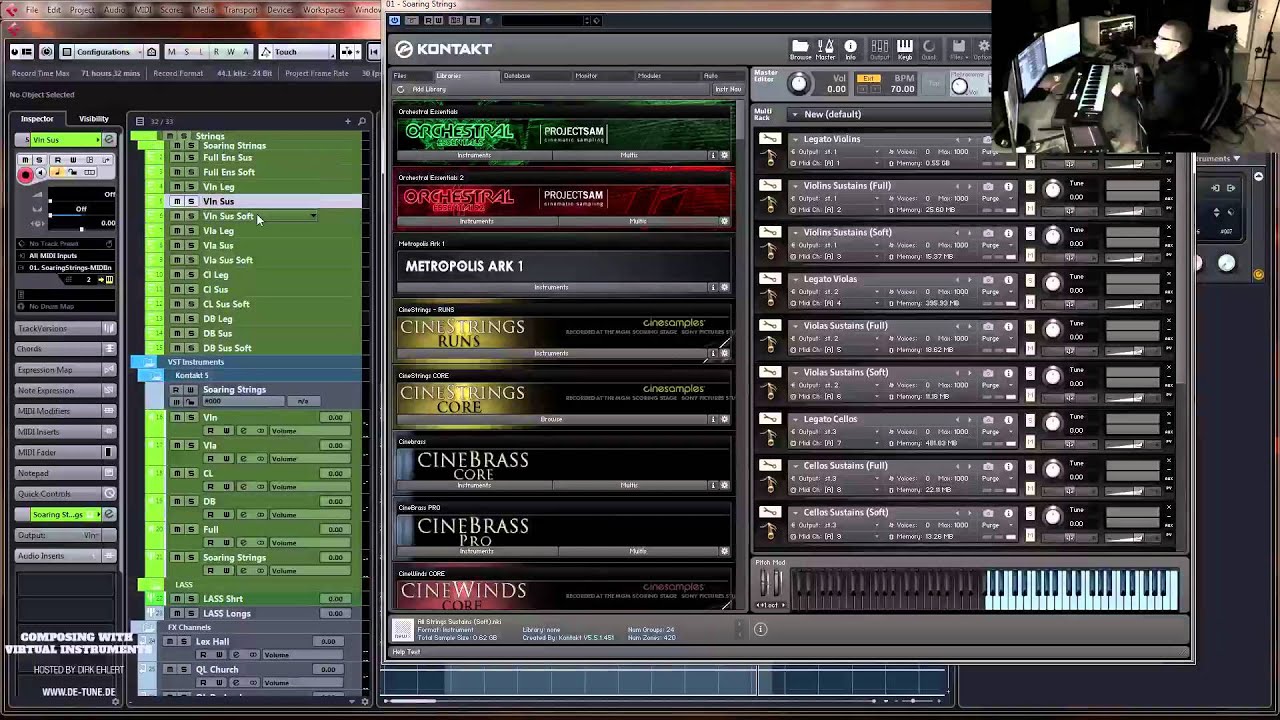Solo the Full Ens Soft track
1280x720 pixels.
click(x=191, y=172)
